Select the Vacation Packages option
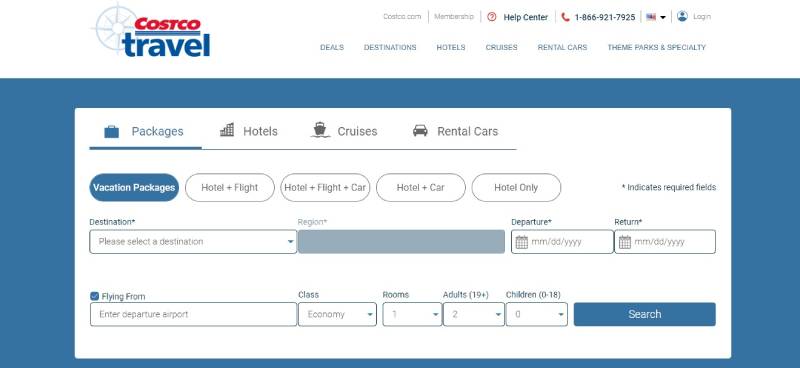Viewport: 800px width, 368px height. point(134,188)
